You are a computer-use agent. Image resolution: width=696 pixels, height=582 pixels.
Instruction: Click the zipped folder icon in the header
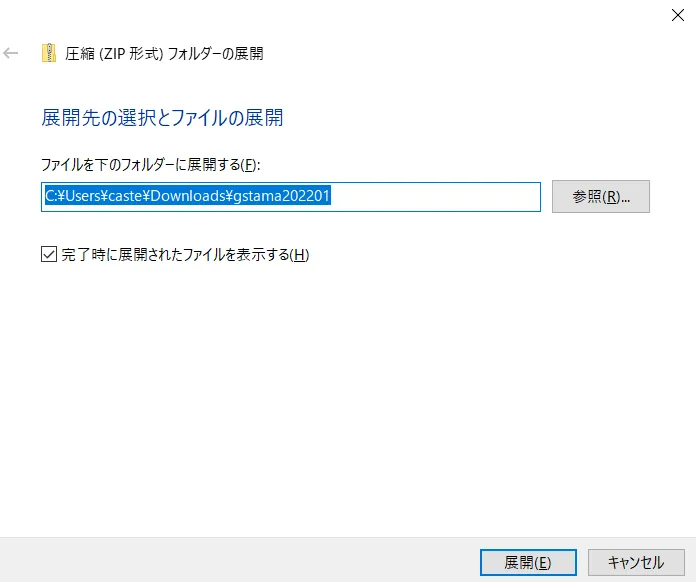pos(49,53)
